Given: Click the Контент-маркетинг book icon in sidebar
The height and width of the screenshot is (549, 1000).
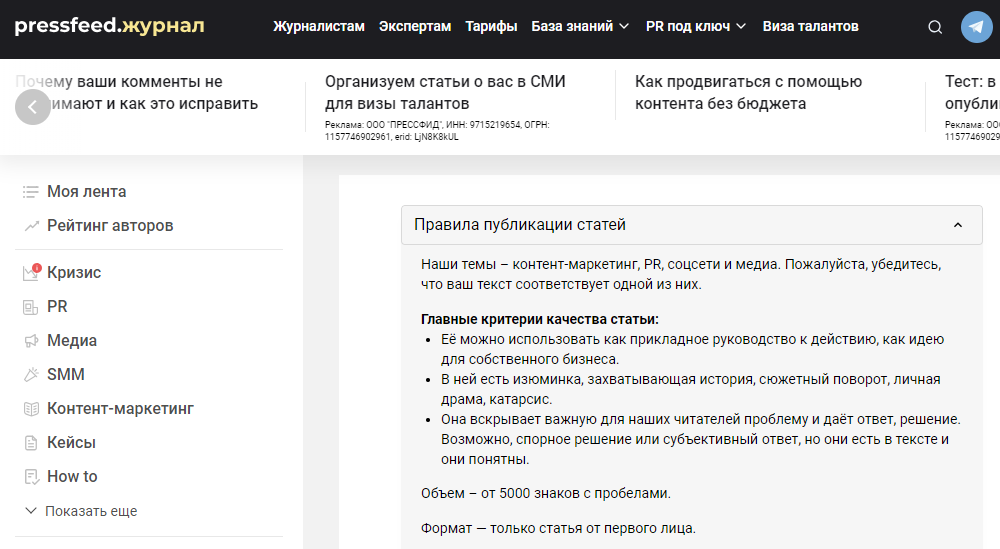Looking at the screenshot, I should coord(31,409).
